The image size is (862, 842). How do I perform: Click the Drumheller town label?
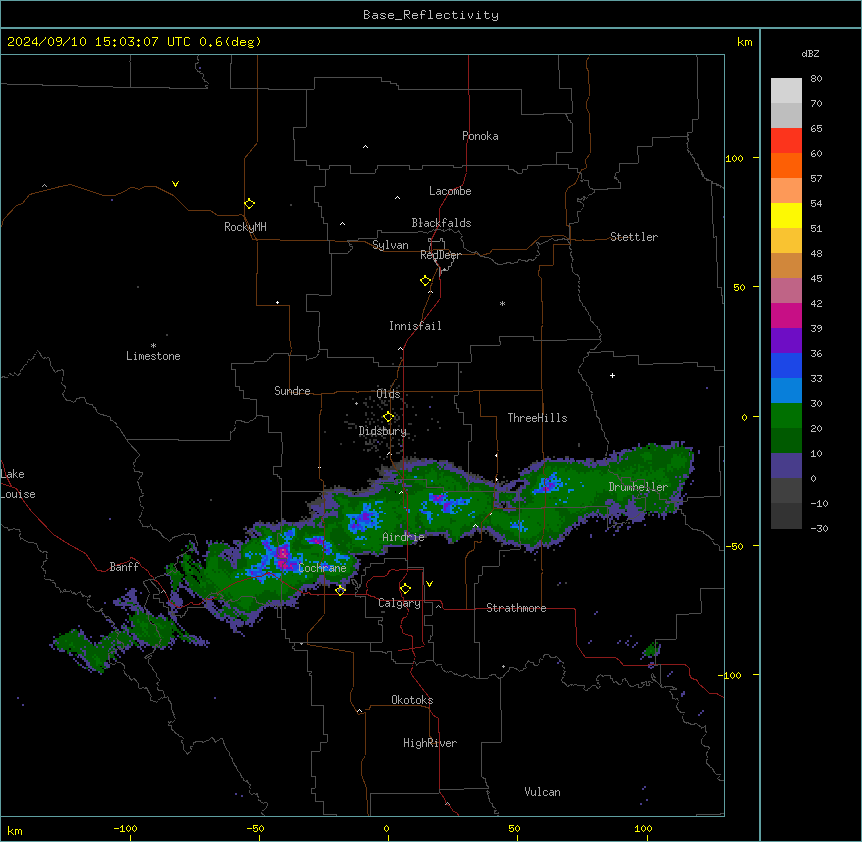point(638,487)
